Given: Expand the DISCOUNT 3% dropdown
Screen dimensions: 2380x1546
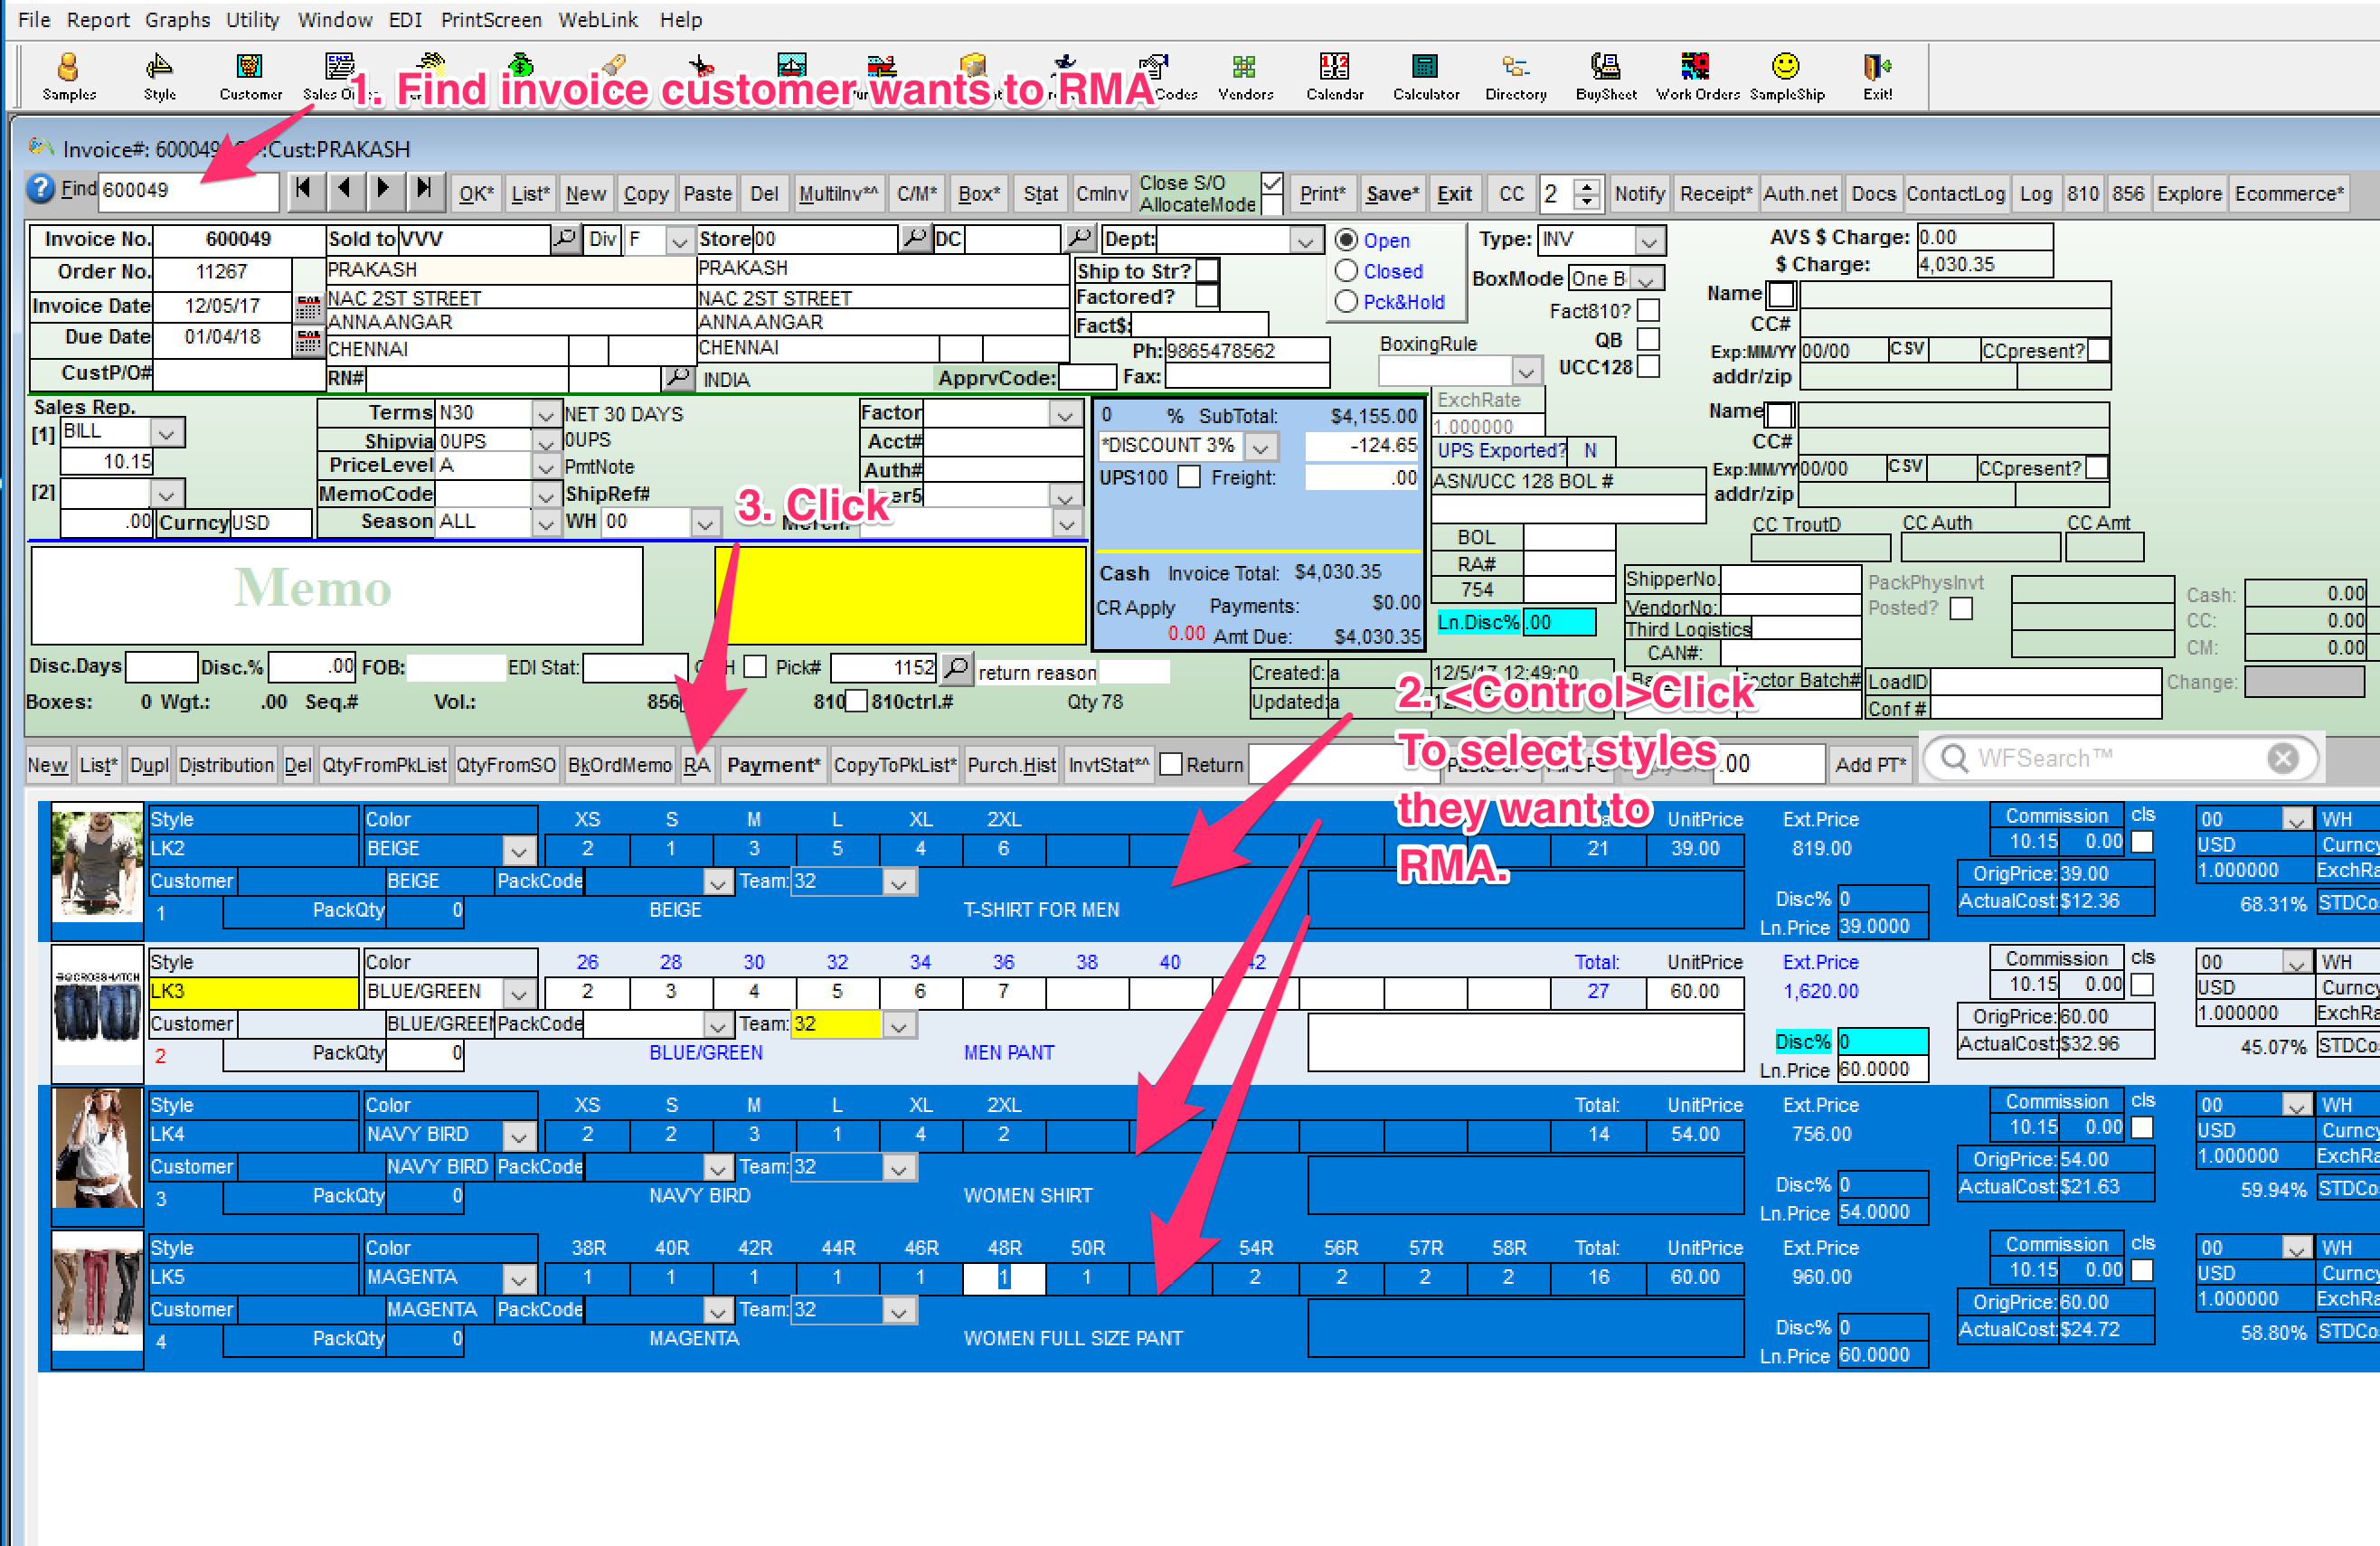Looking at the screenshot, I should pos(1261,446).
